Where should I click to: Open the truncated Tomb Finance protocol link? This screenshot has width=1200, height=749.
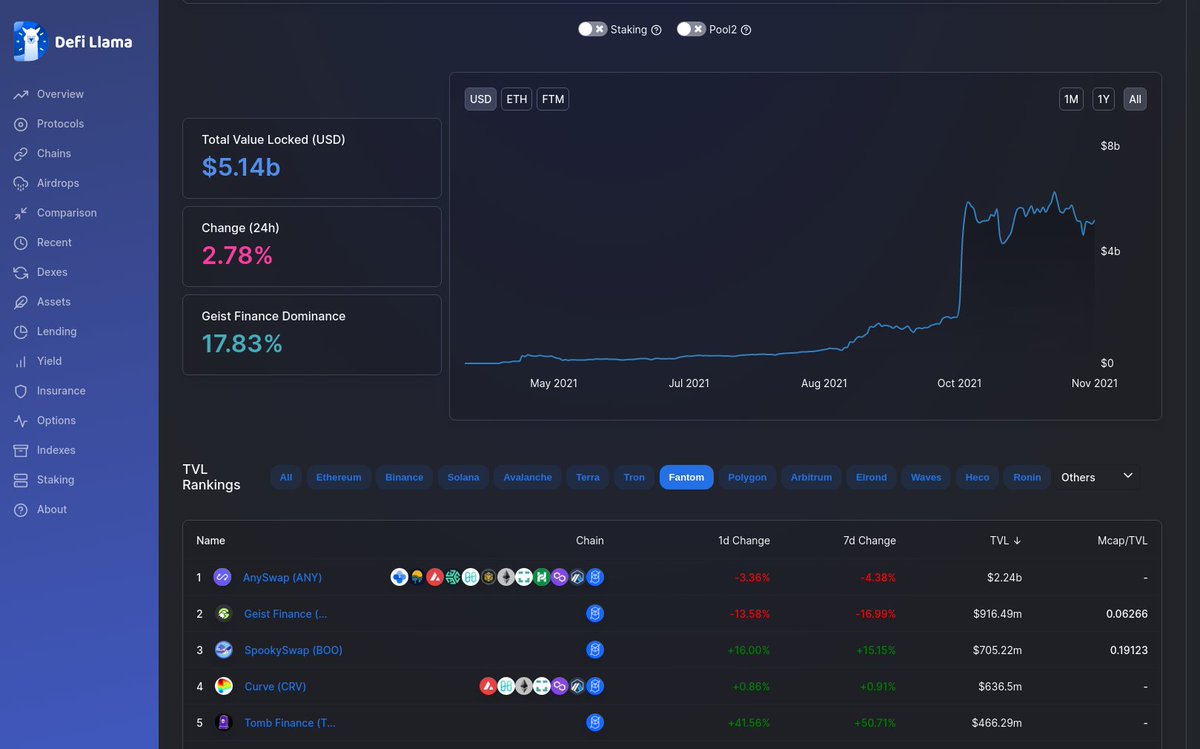pyautogui.click(x=290, y=723)
